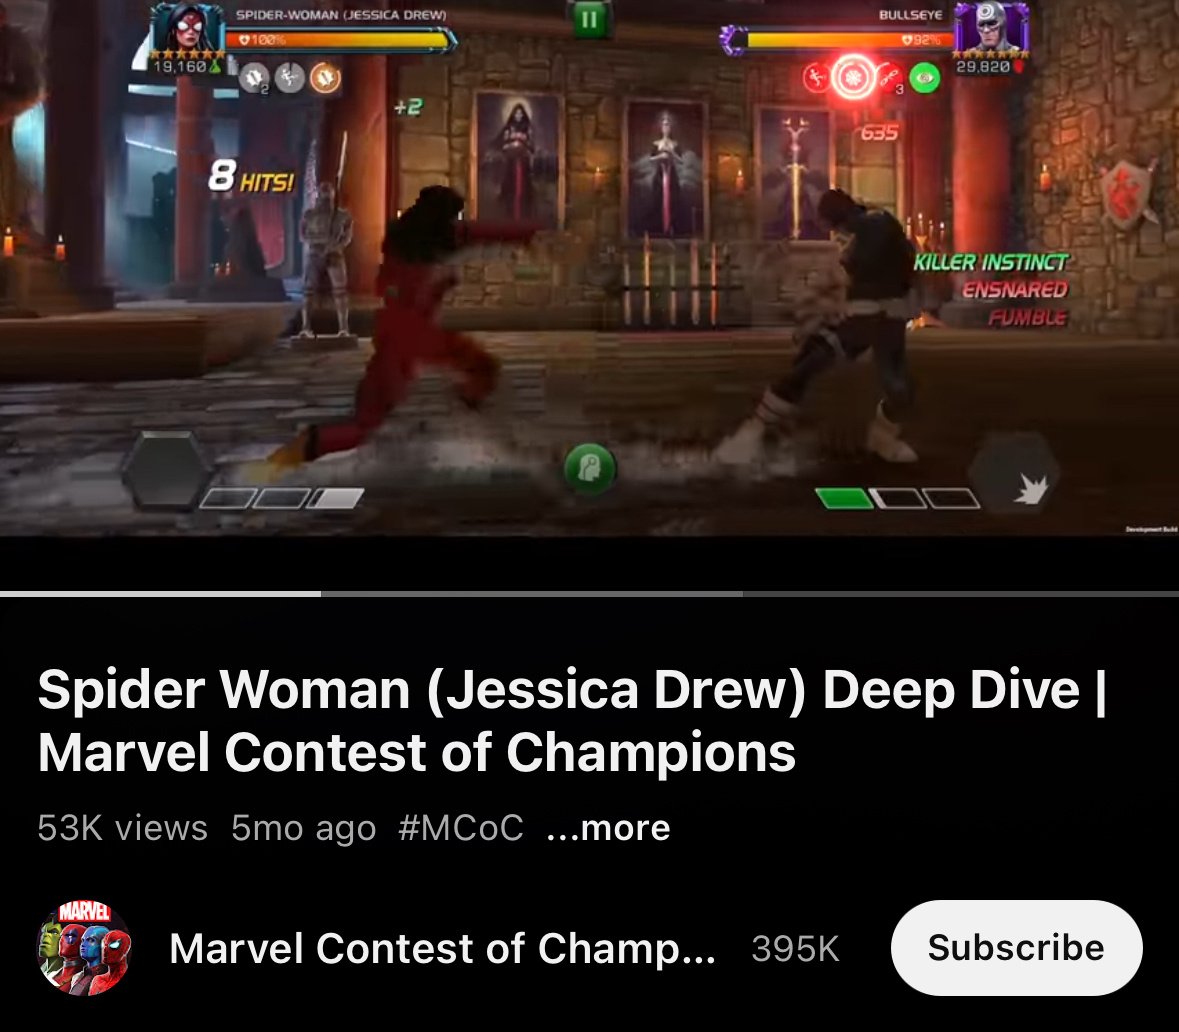Seek using the video progress bar
The image size is (1179, 1032).
click(590, 593)
